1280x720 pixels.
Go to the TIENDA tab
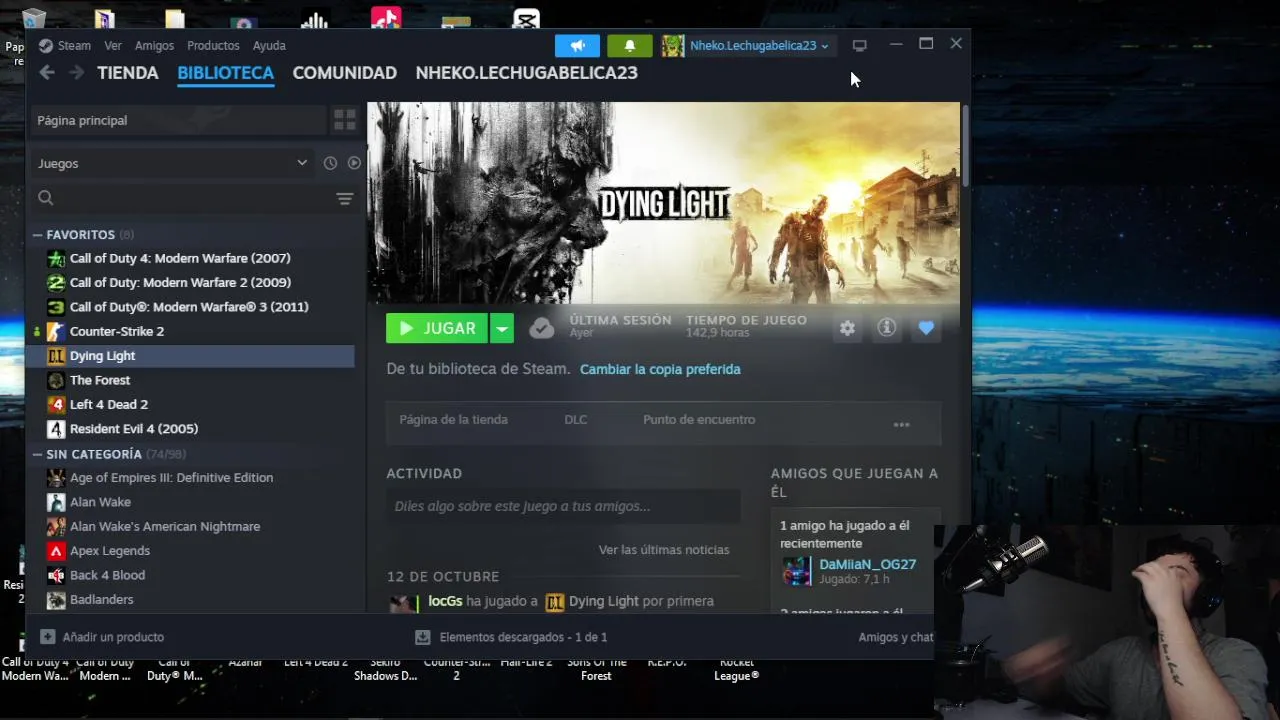click(128, 73)
